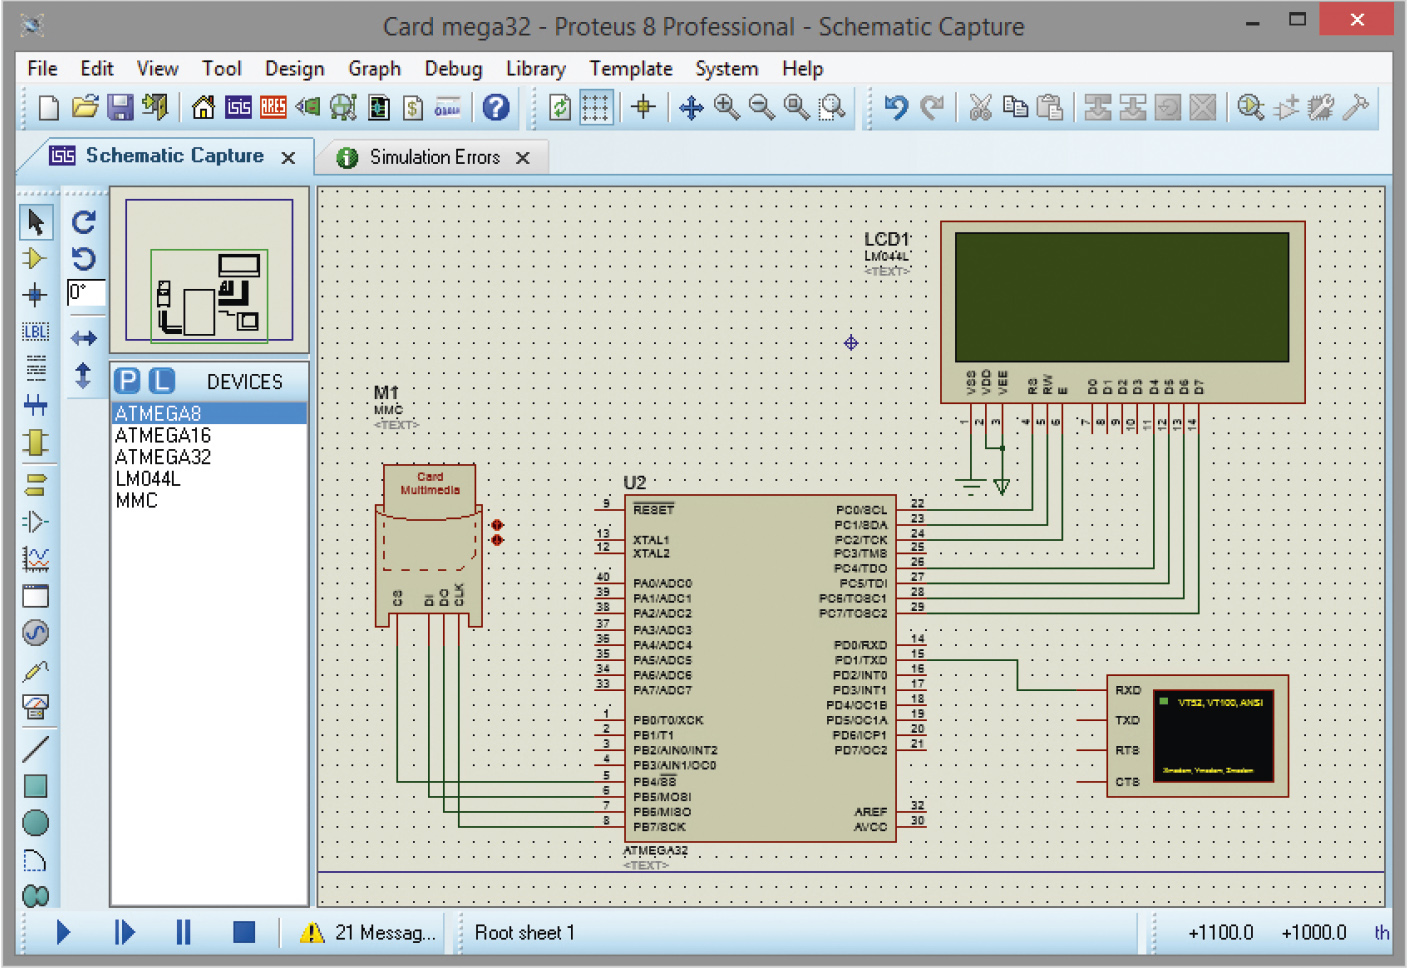Start simulation with the Play button
Image resolution: width=1410 pixels, height=970 pixels.
pos(63,933)
